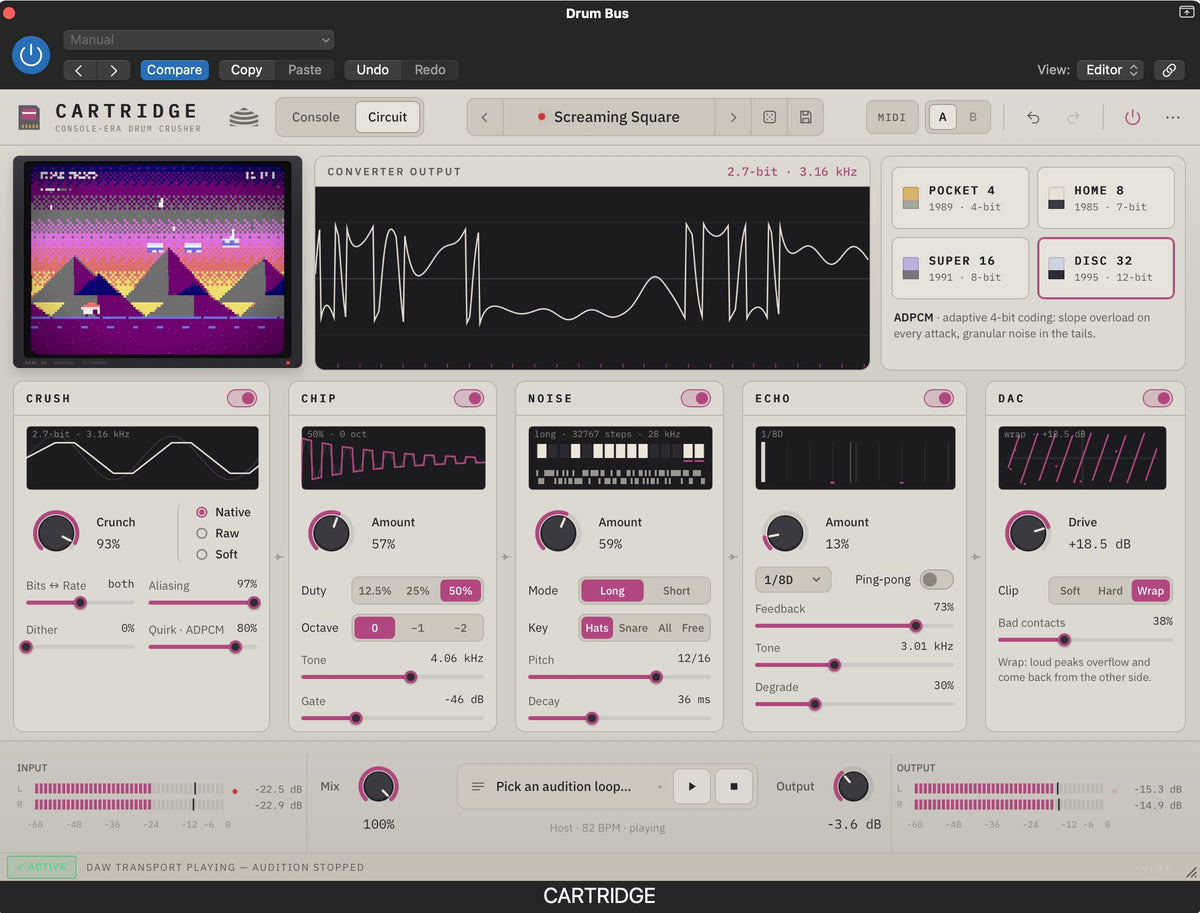Click the Cartridge undo arrow icon
This screenshot has height=913, width=1200.
pos(1033,117)
